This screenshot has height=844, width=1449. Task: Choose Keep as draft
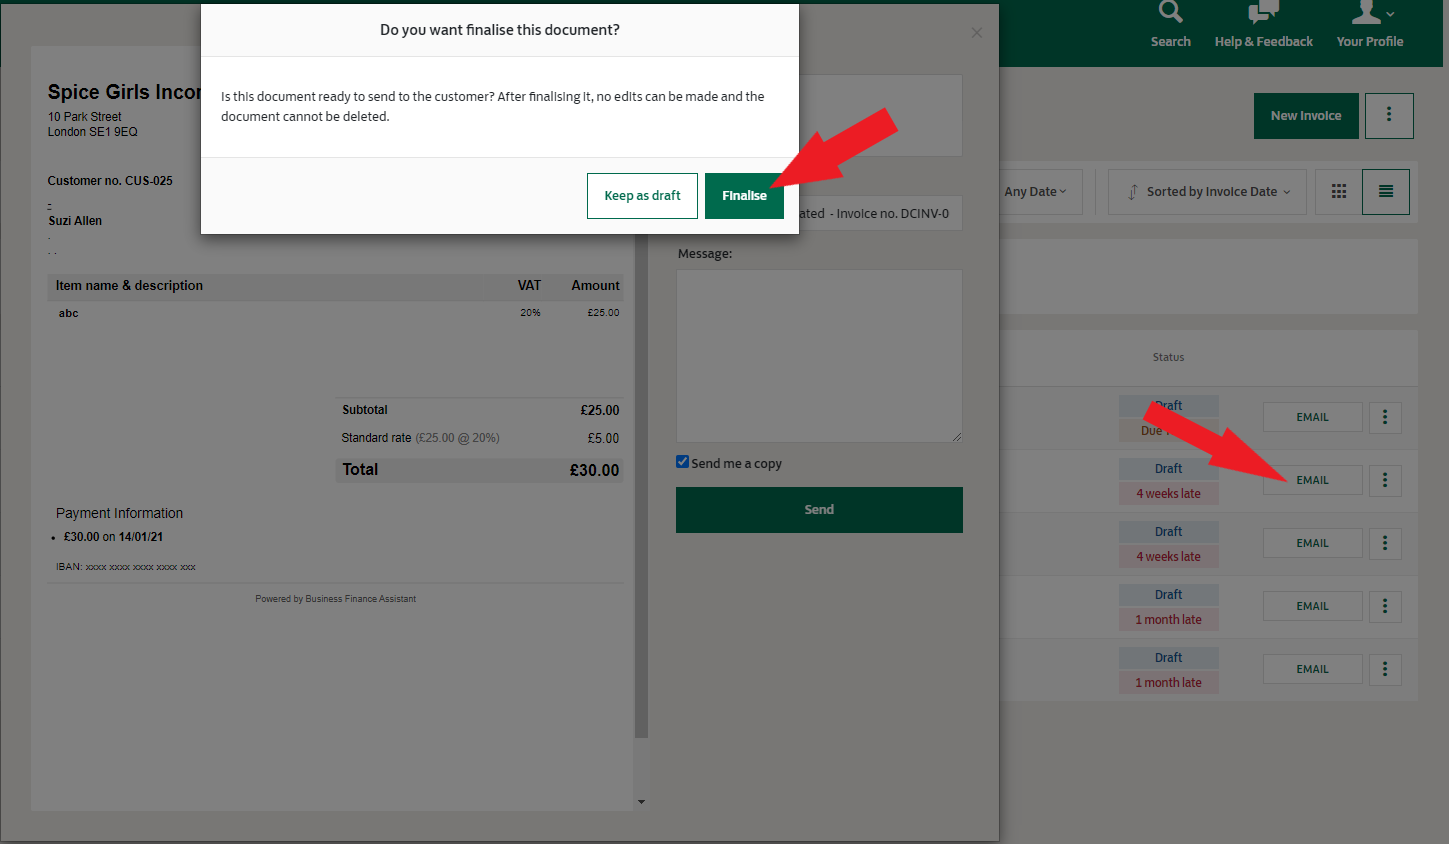click(642, 196)
